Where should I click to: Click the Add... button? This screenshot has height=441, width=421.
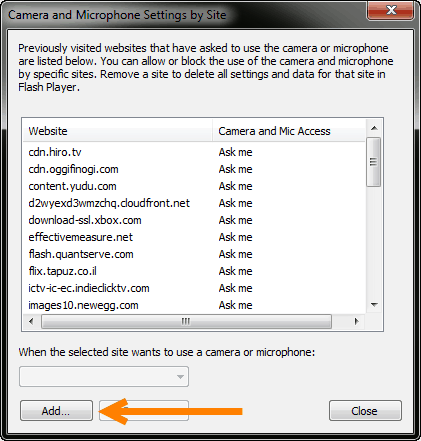click(x=56, y=411)
